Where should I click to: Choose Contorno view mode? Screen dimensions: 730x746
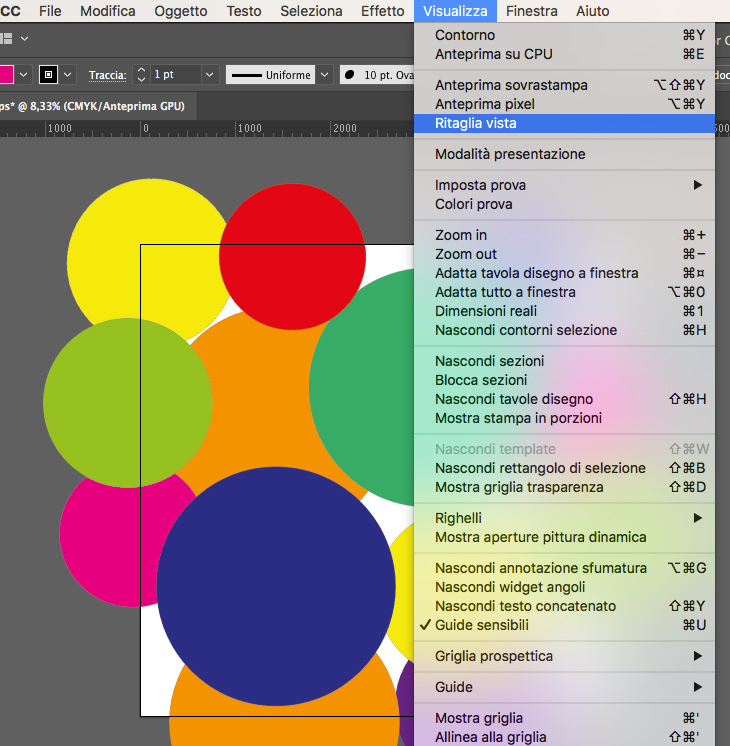point(564,35)
